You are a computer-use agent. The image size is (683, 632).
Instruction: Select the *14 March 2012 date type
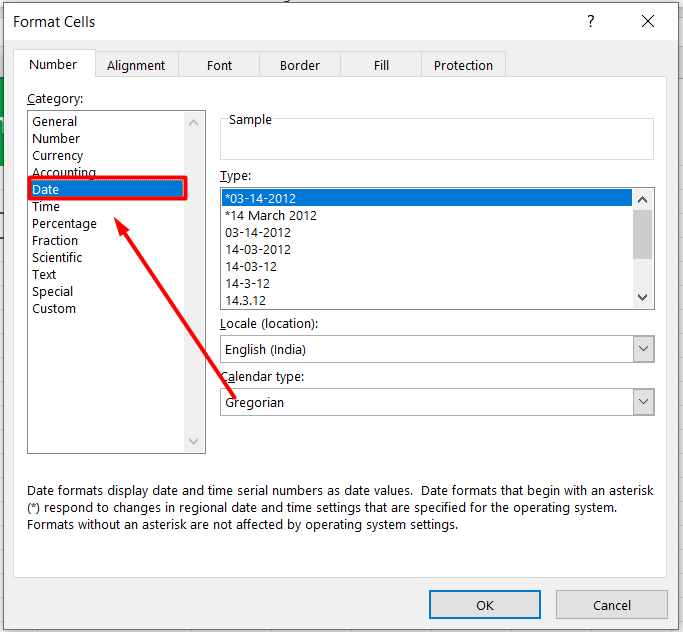427,215
